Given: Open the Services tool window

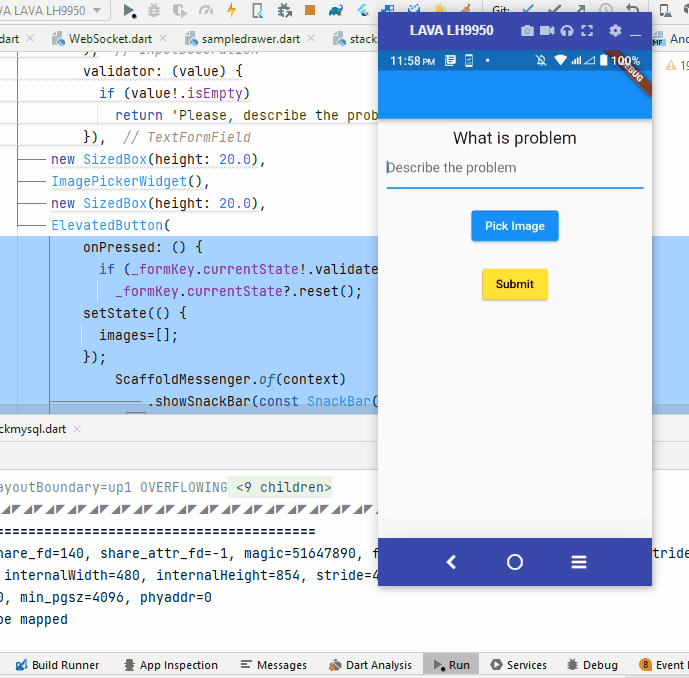Looking at the screenshot, I should point(519,665).
